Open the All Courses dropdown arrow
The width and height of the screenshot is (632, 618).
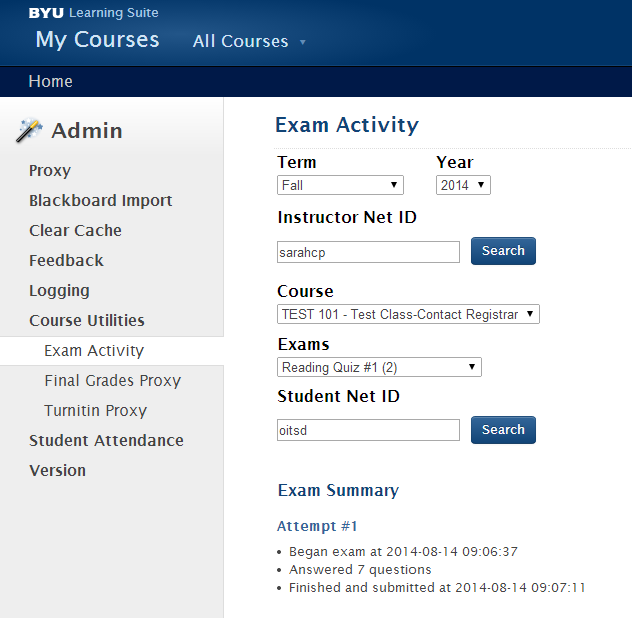[x=303, y=42]
